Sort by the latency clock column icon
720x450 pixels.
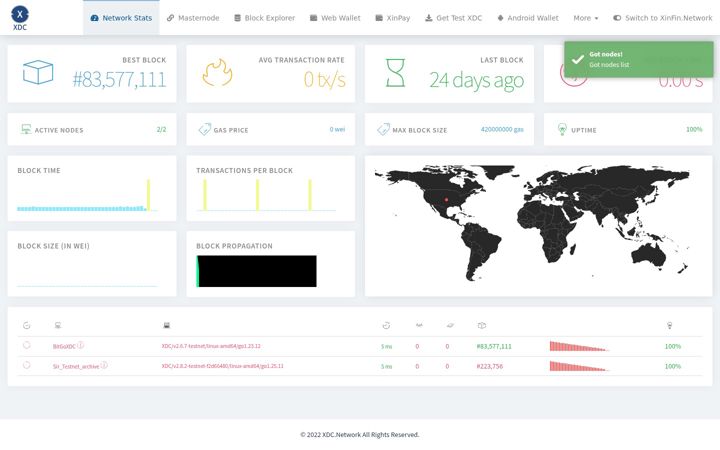[386, 326]
